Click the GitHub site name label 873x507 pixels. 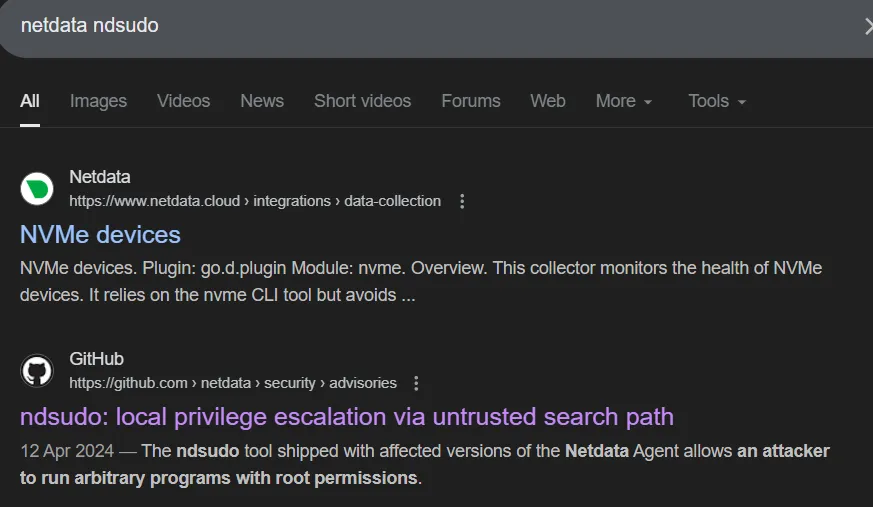pyautogui.click(x=96, y=359)
